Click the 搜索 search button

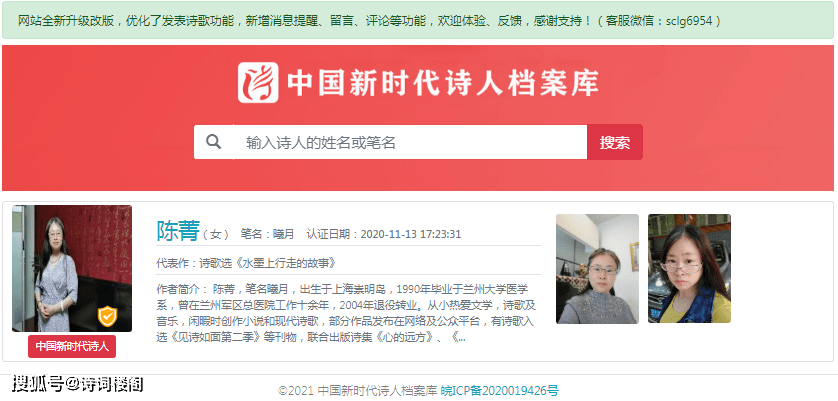click(x=615, y=142)
